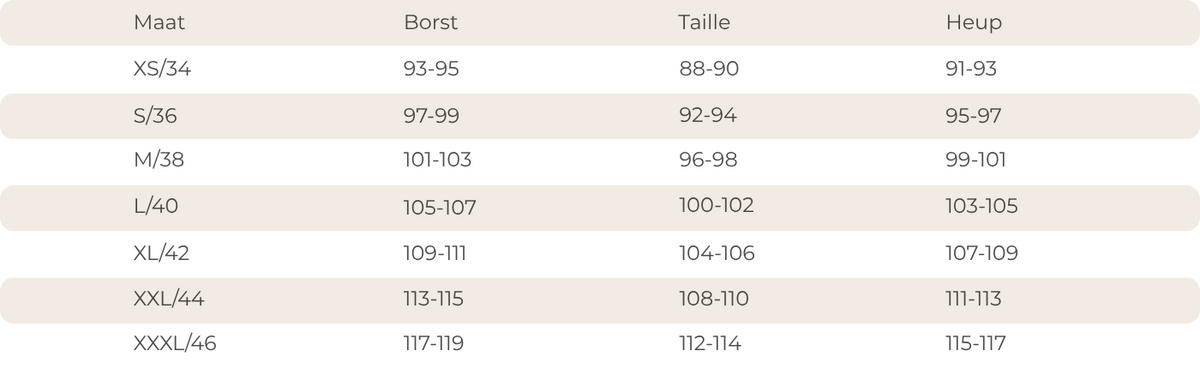
Task: Click the Taille value 104-106
Action: pos(716,254)
